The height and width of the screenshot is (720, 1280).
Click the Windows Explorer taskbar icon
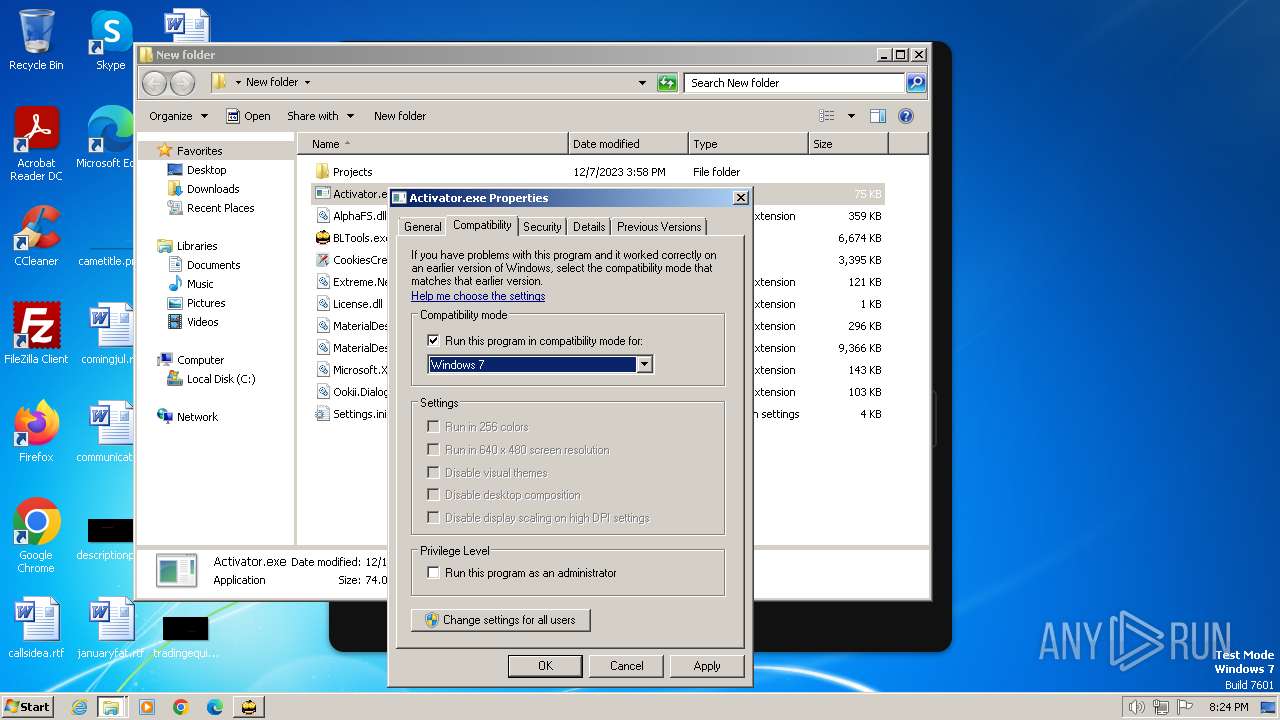(111, 707)
